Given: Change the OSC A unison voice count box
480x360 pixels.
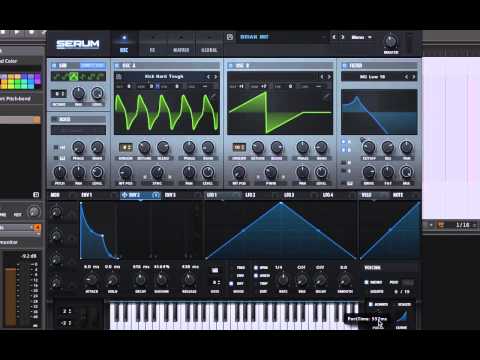Looking at the screenshot, I should (126, 147).
